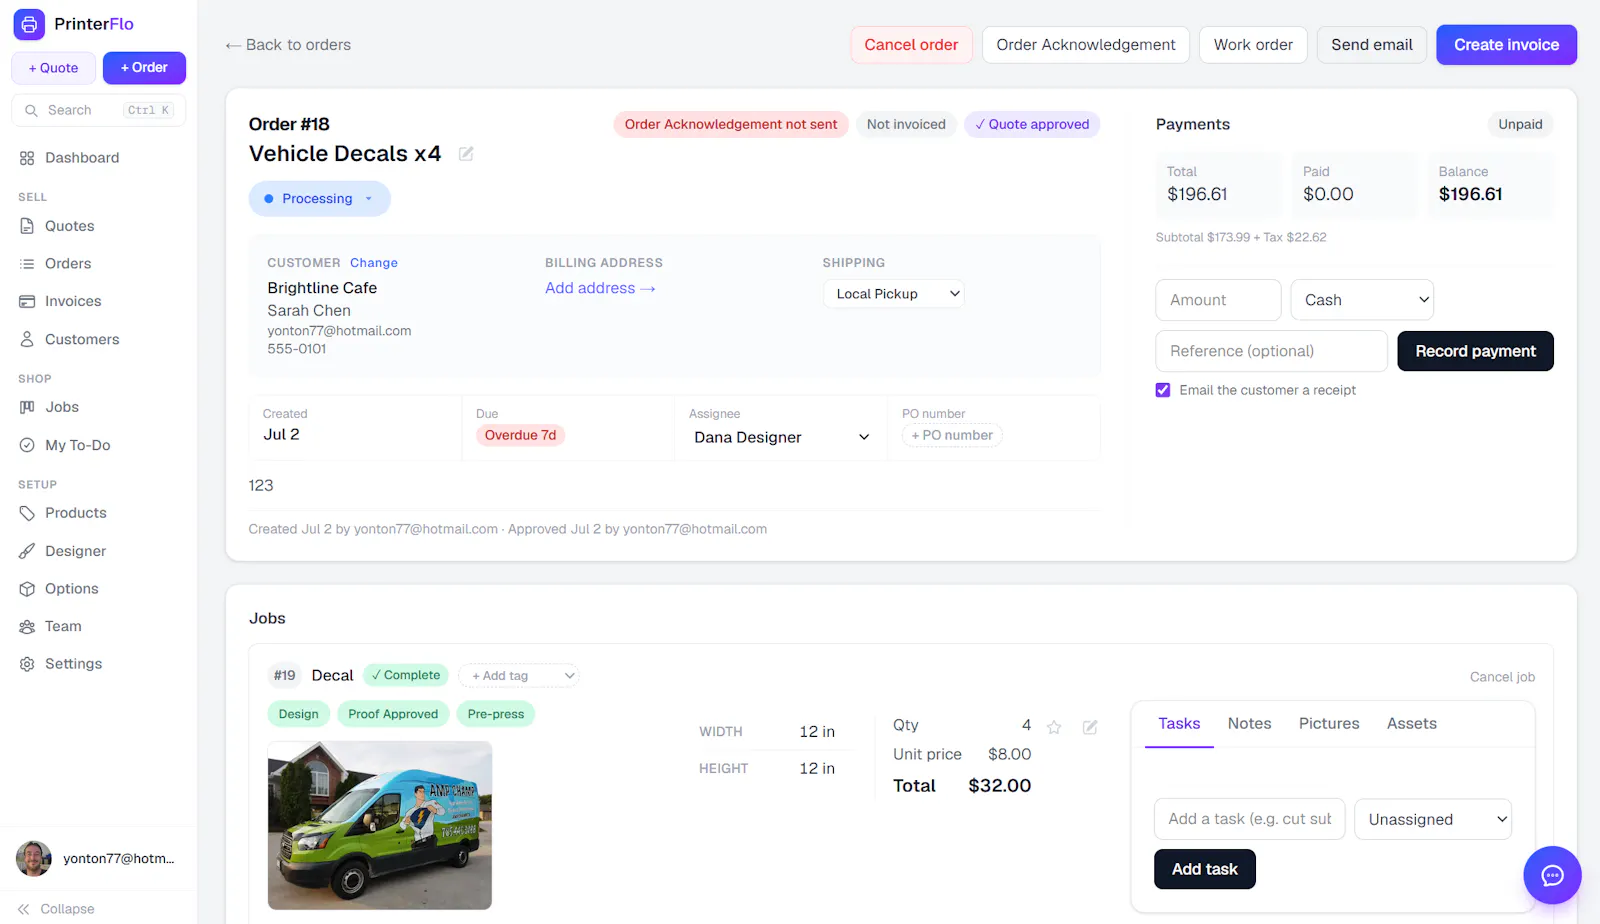
Task: Click the Complete status tag on Decal job
Action: (x=406, y=676)
